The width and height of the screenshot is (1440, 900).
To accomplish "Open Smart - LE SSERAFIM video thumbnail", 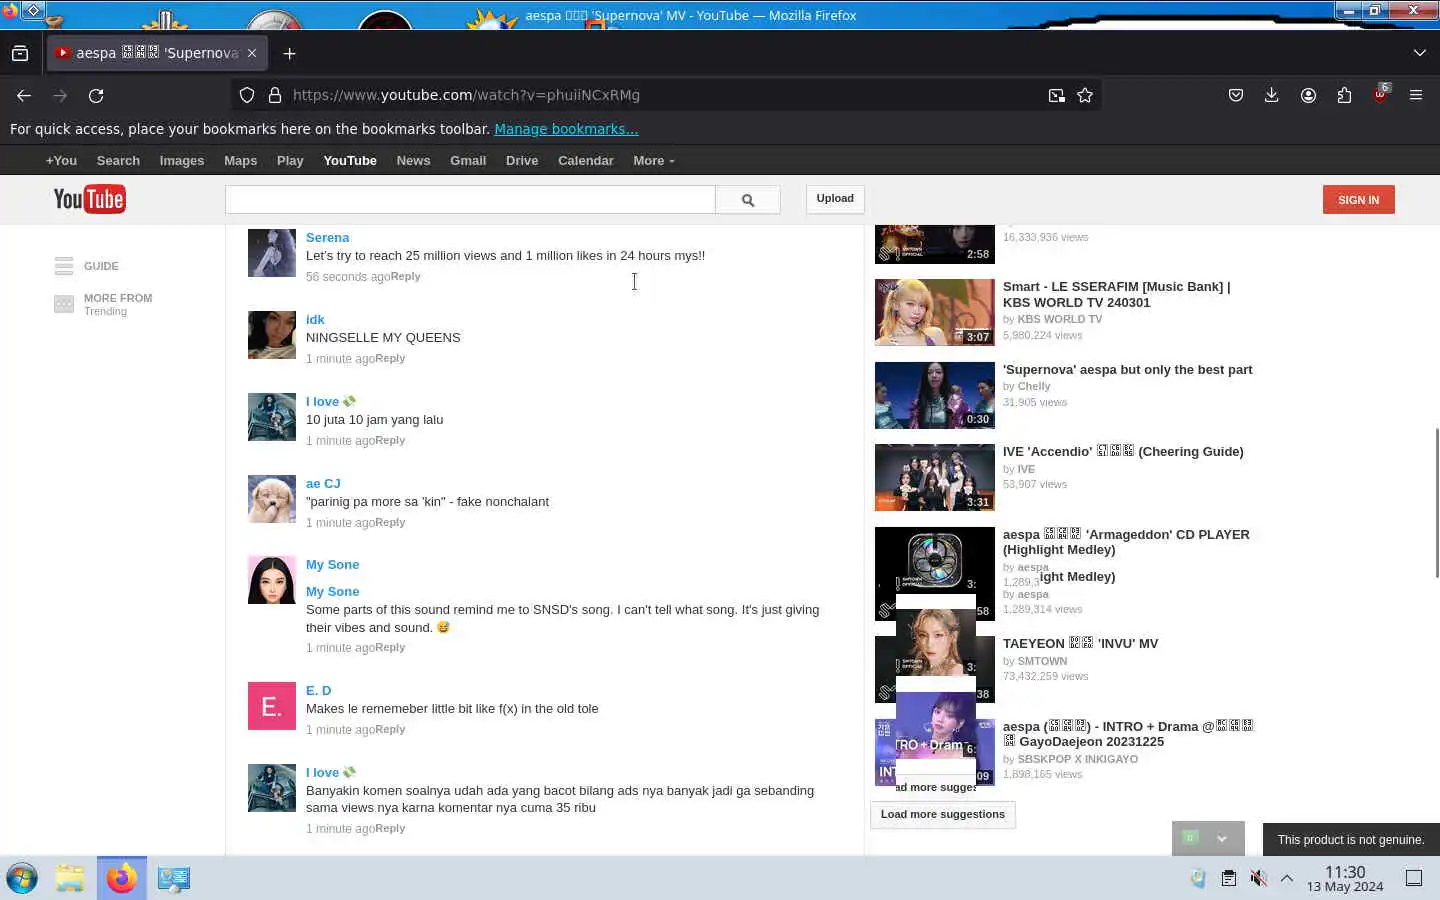I will coord(935,313).
